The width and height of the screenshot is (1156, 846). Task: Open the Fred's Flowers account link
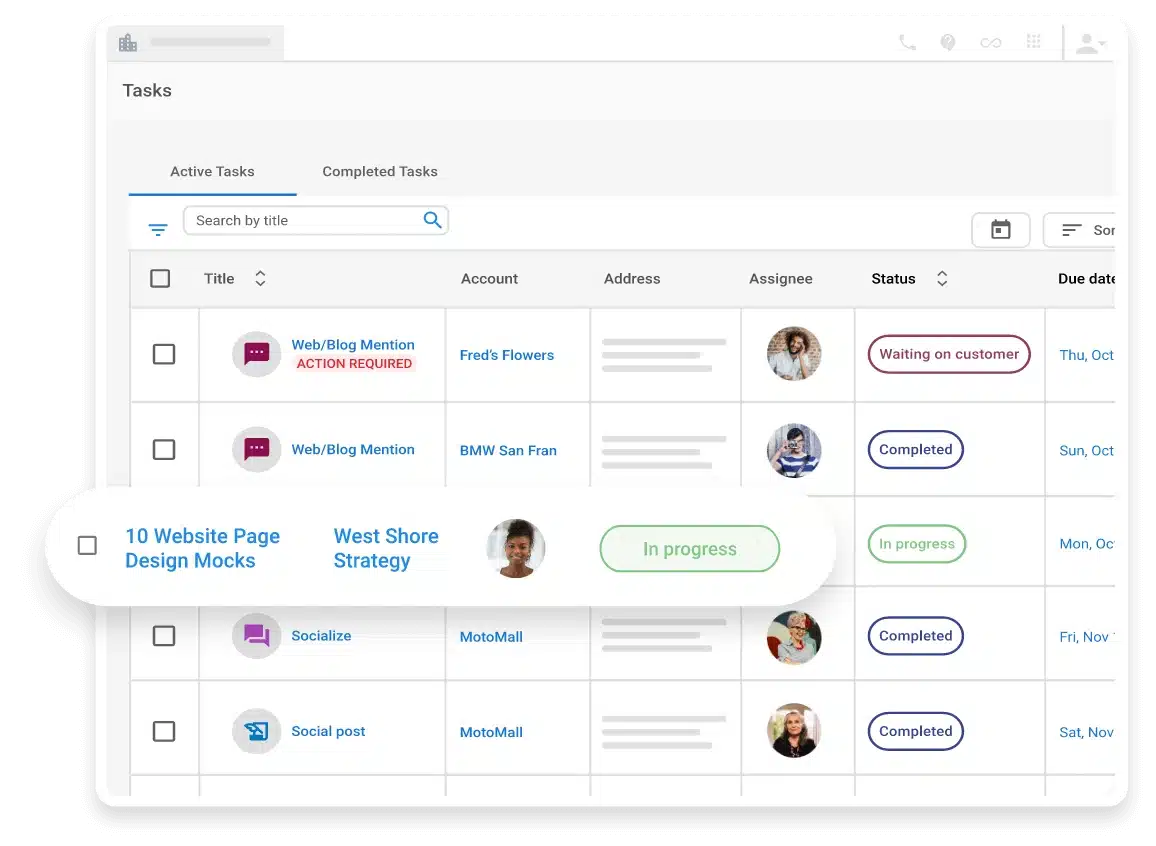point(507,355)
